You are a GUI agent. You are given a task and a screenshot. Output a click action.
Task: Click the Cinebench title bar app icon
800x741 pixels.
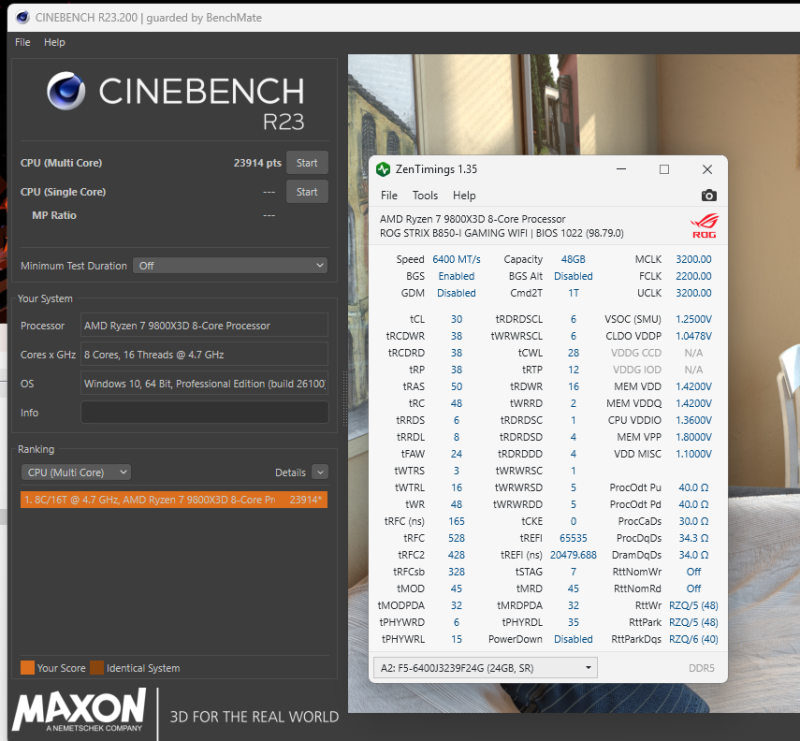coord(22,17)
